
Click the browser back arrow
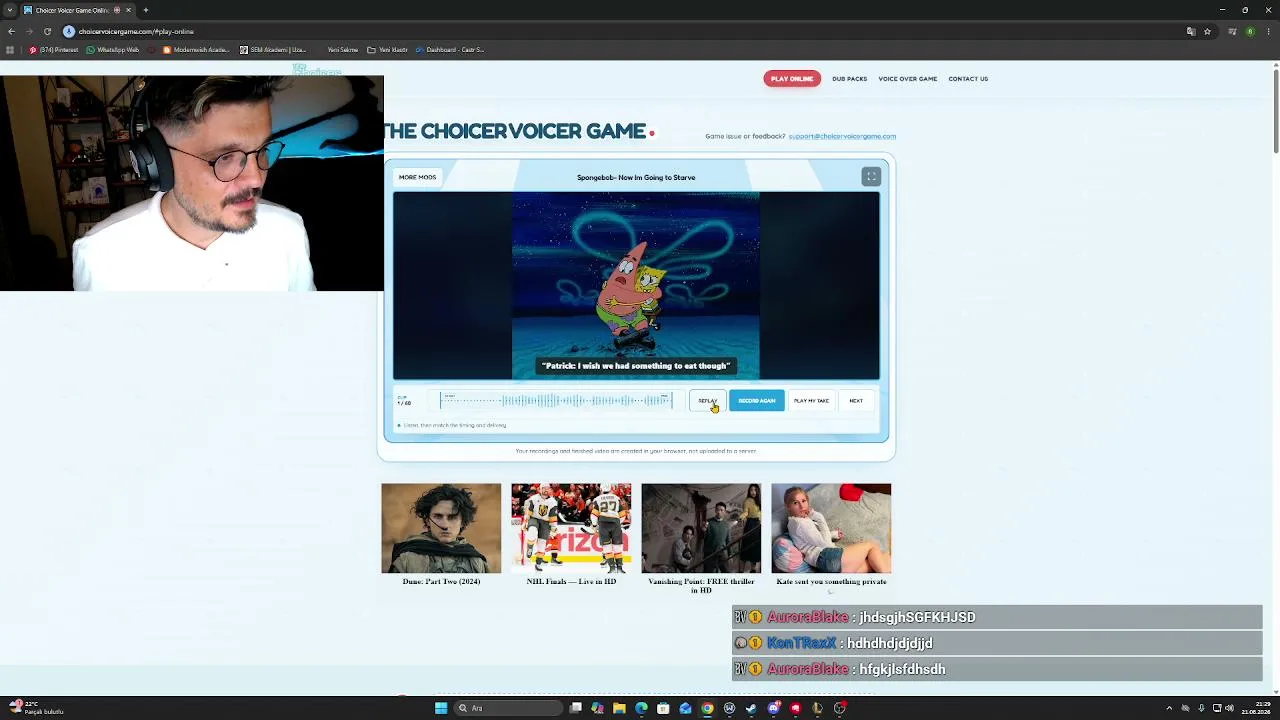click(11, 31)
